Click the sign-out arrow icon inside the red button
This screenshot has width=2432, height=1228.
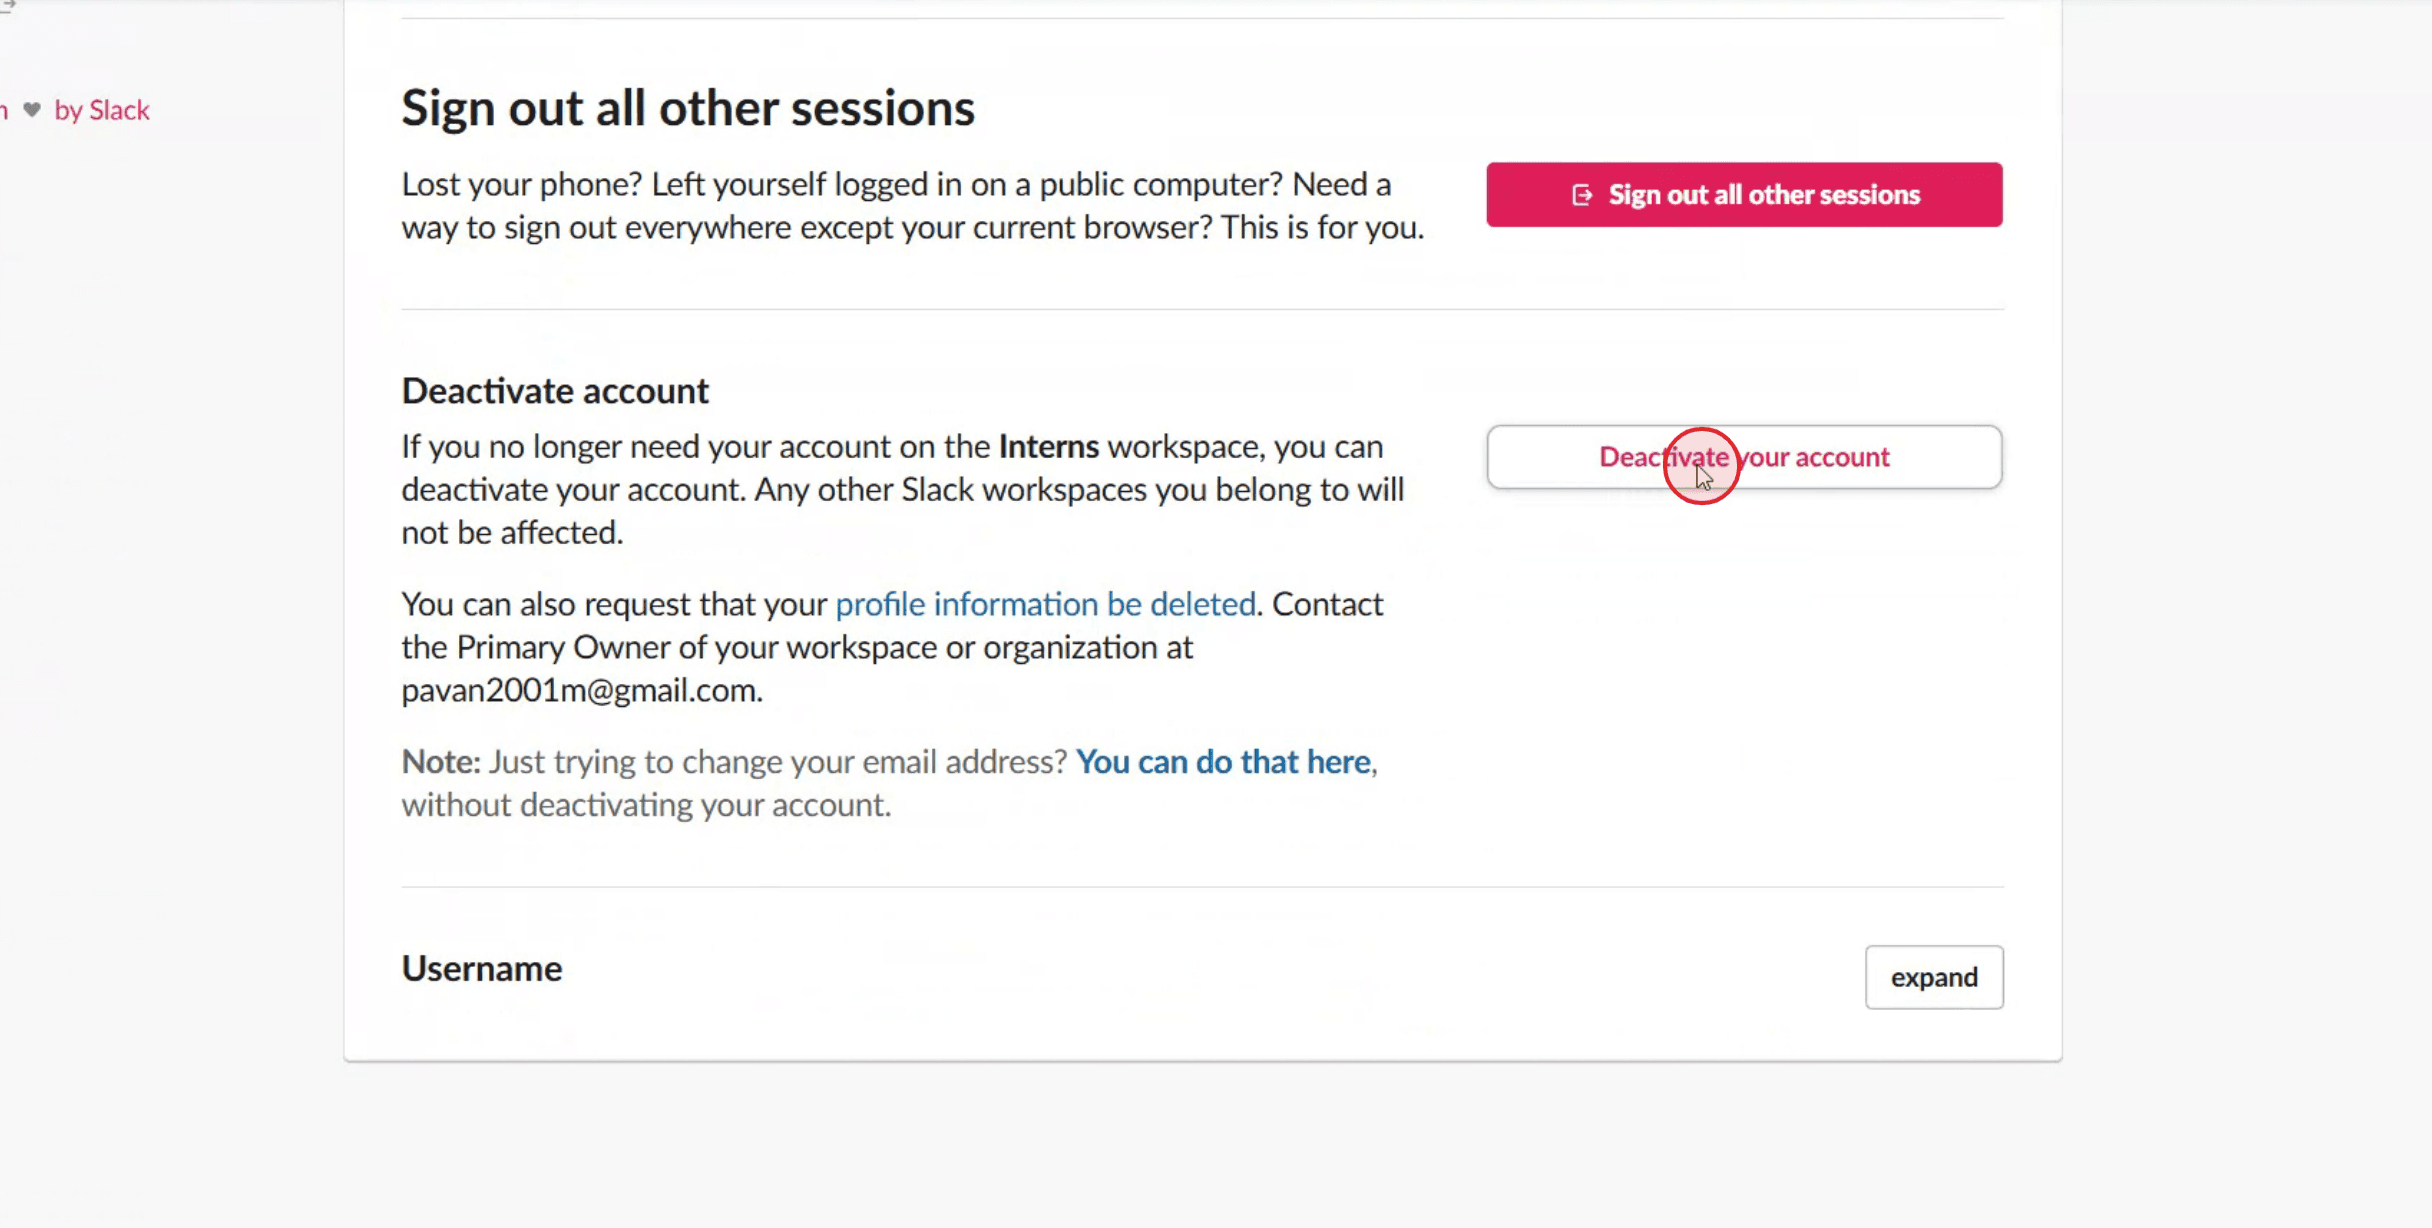coord(1581,194)
